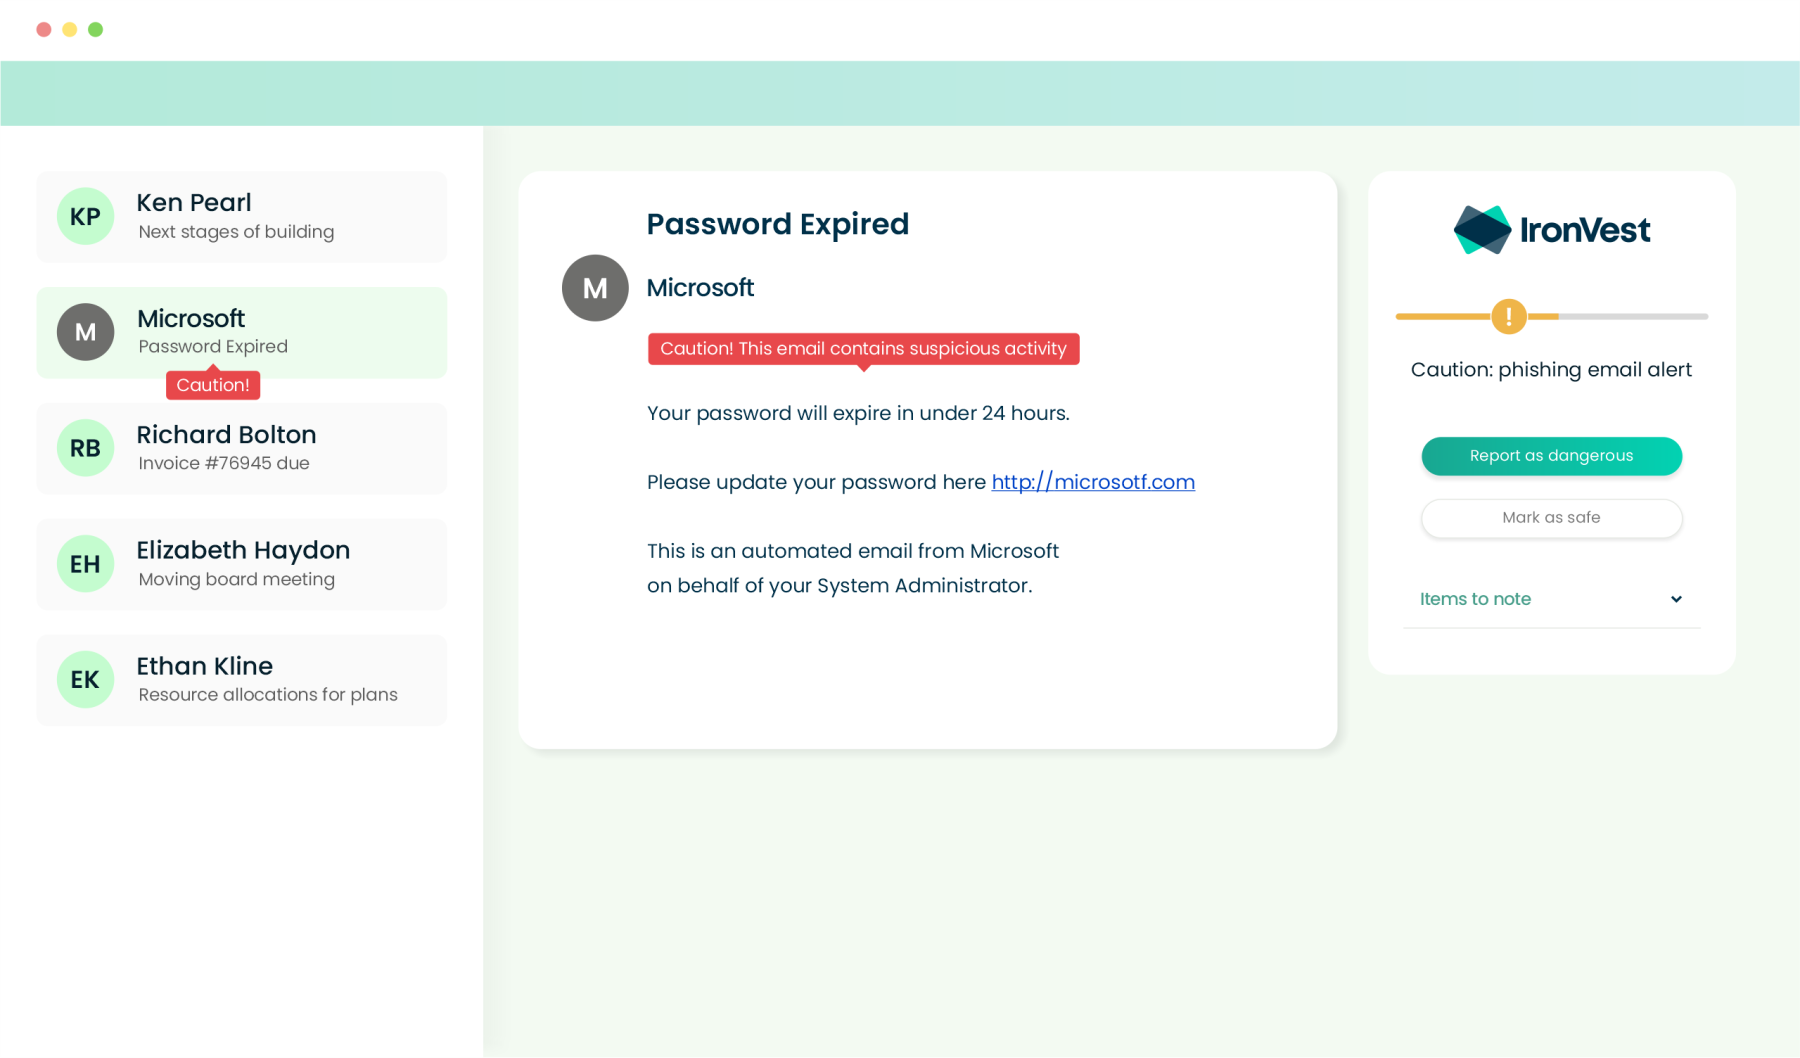Click the KP avatar for Ken Pearl
The height and width of the screenshot is (1058, 1800).
85,216
